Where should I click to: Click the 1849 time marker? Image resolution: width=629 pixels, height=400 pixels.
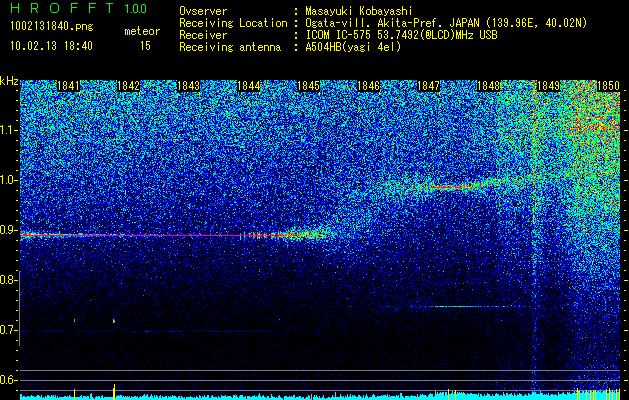coord(548,86)
